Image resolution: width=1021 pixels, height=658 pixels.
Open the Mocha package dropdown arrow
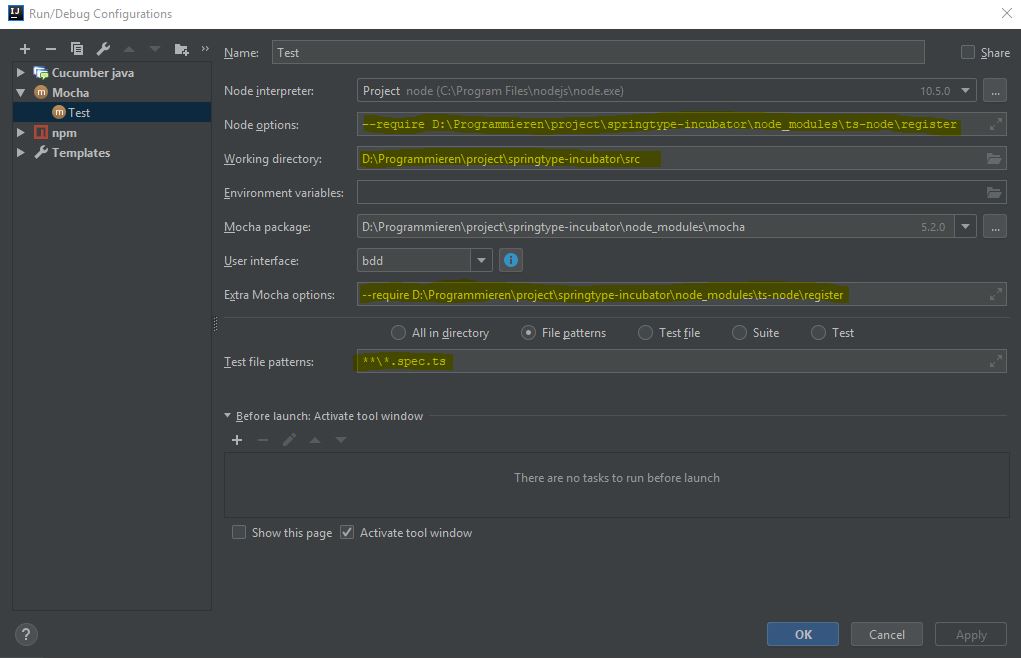(966, 226)
